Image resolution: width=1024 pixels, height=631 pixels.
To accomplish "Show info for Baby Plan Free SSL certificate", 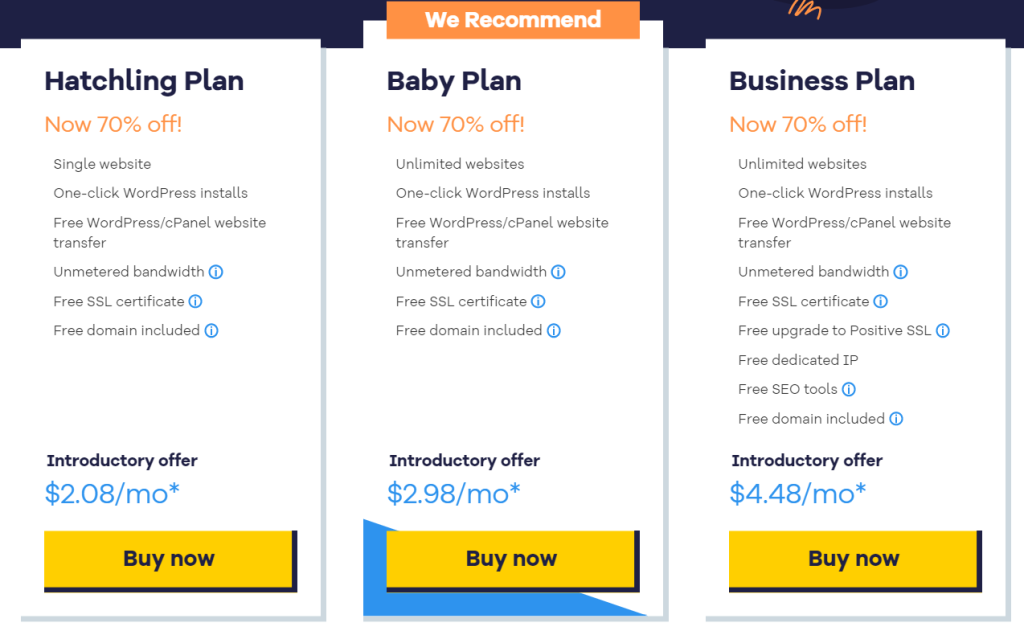I will coord(538,301).
